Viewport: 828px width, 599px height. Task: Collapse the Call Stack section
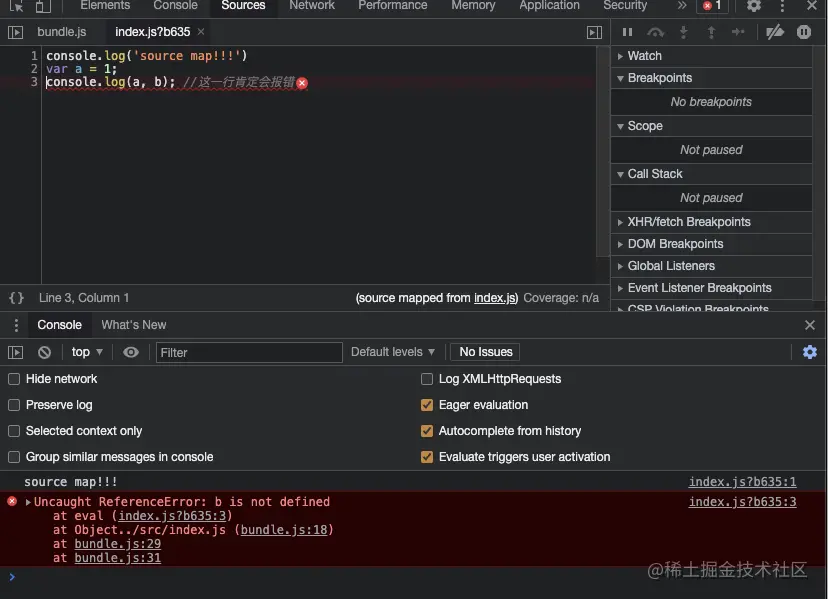click(711, 174)
